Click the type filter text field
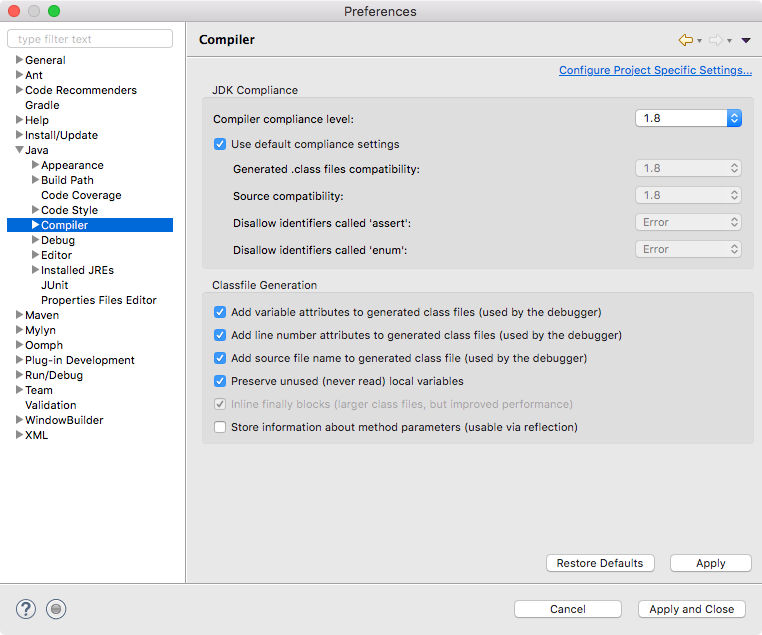762x635 pixels. click(90, 39)
